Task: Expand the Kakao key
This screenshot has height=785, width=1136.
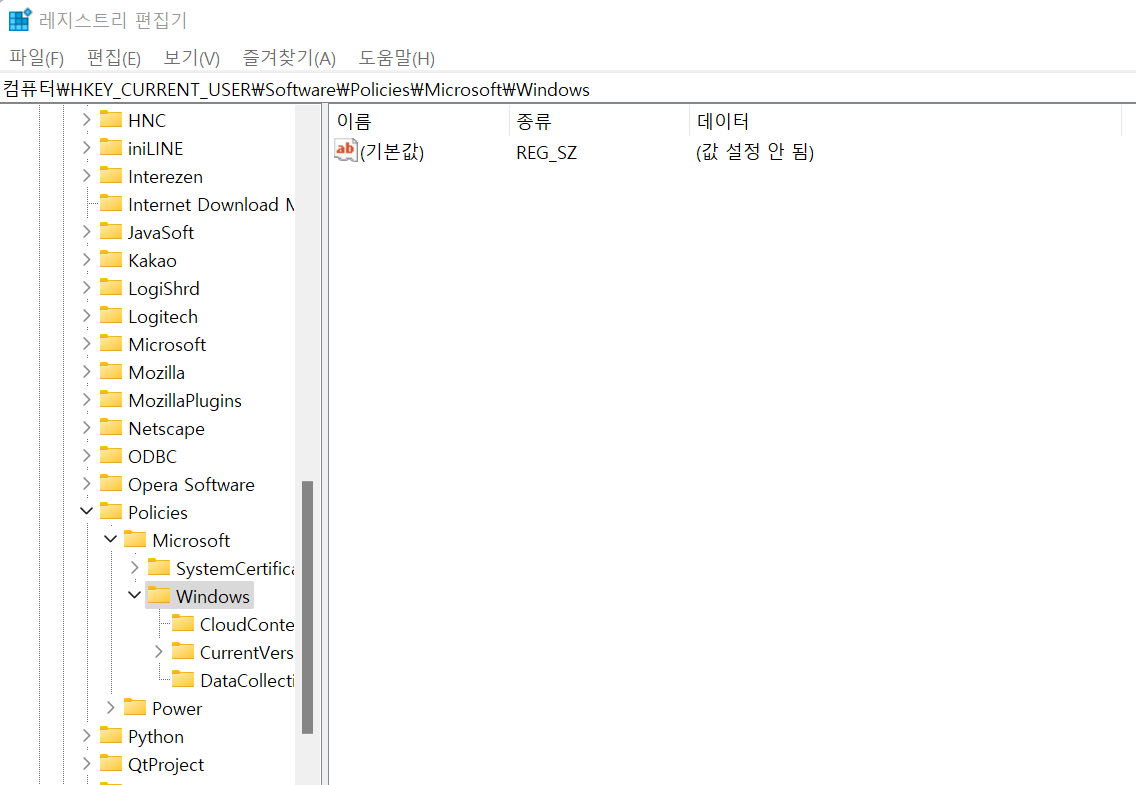Action: point(86,260)
